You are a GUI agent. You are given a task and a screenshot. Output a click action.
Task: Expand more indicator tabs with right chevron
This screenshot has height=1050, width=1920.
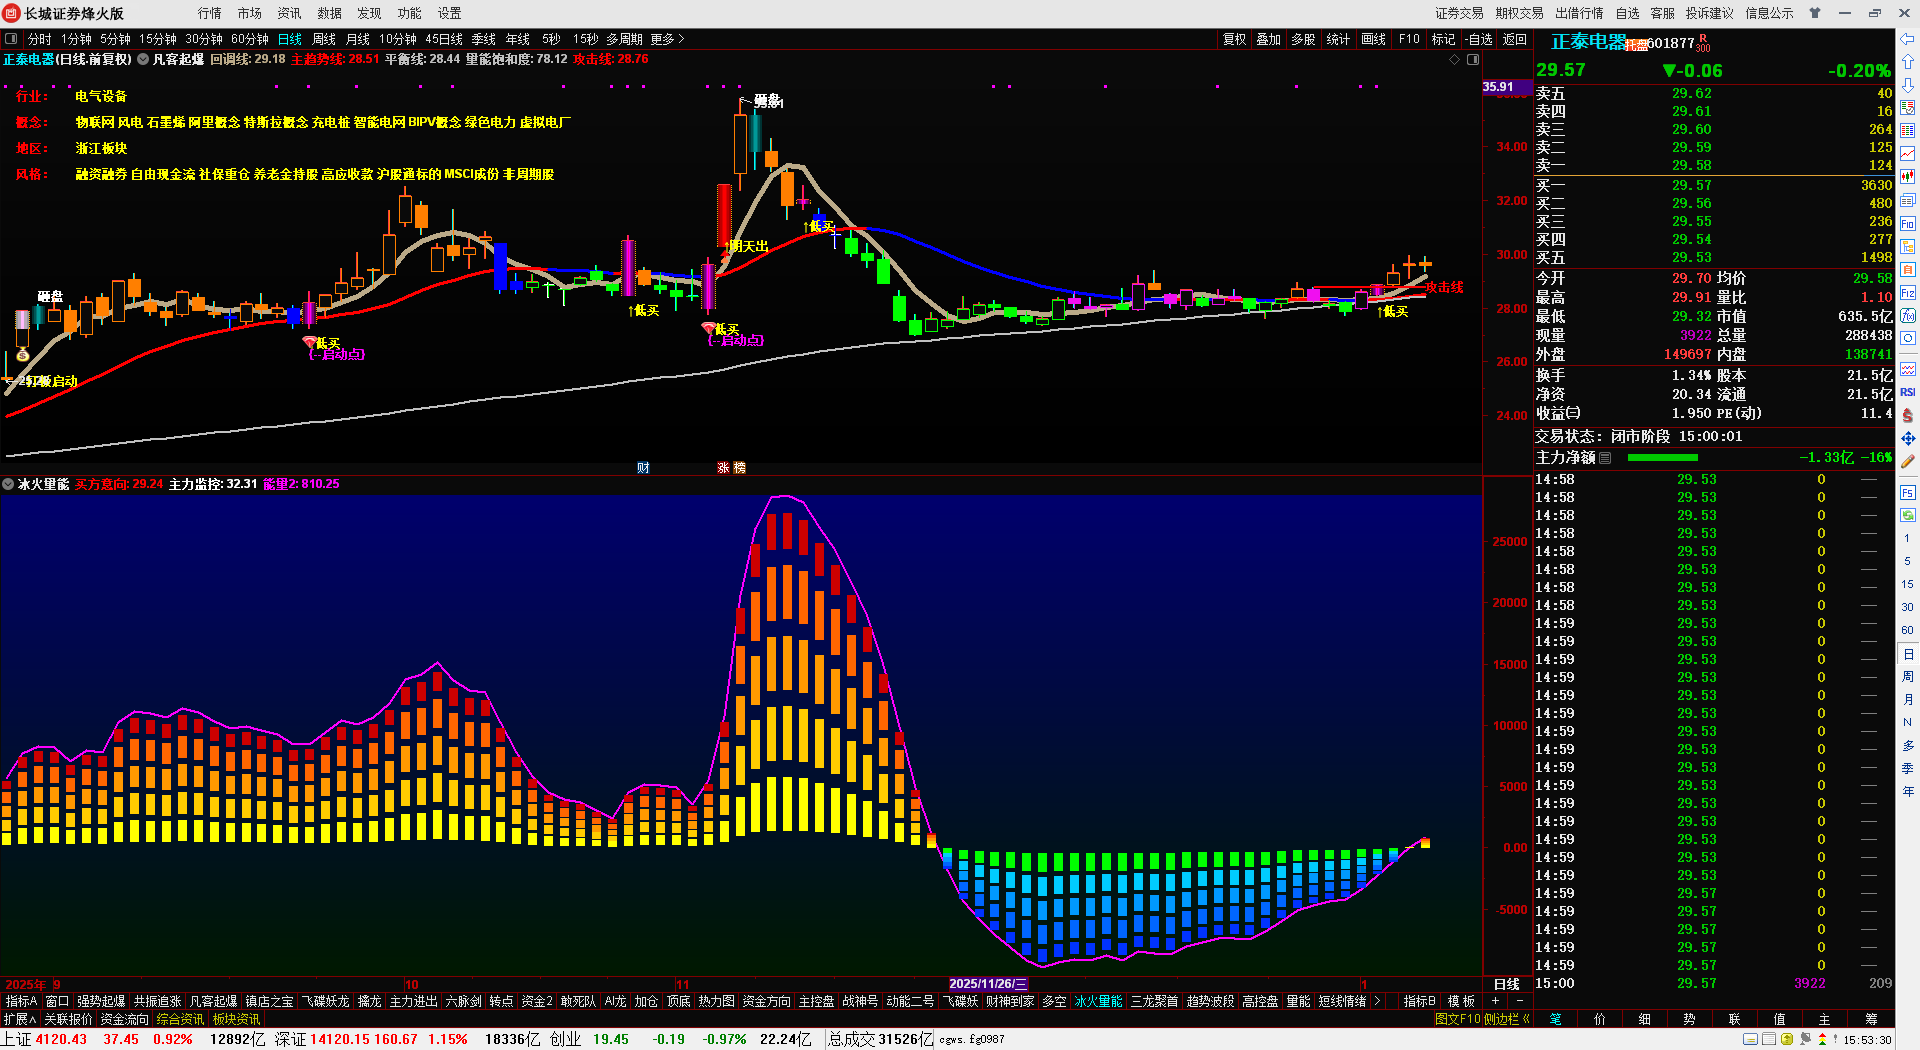pyautogui.click(x=1377, y=1001)
